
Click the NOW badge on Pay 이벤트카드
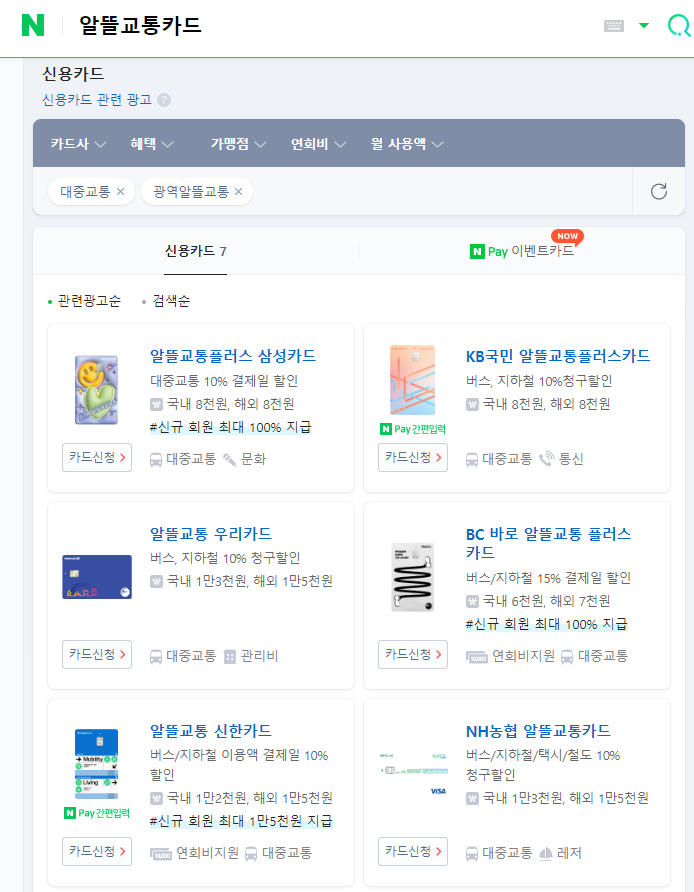[x=567, y=236]
